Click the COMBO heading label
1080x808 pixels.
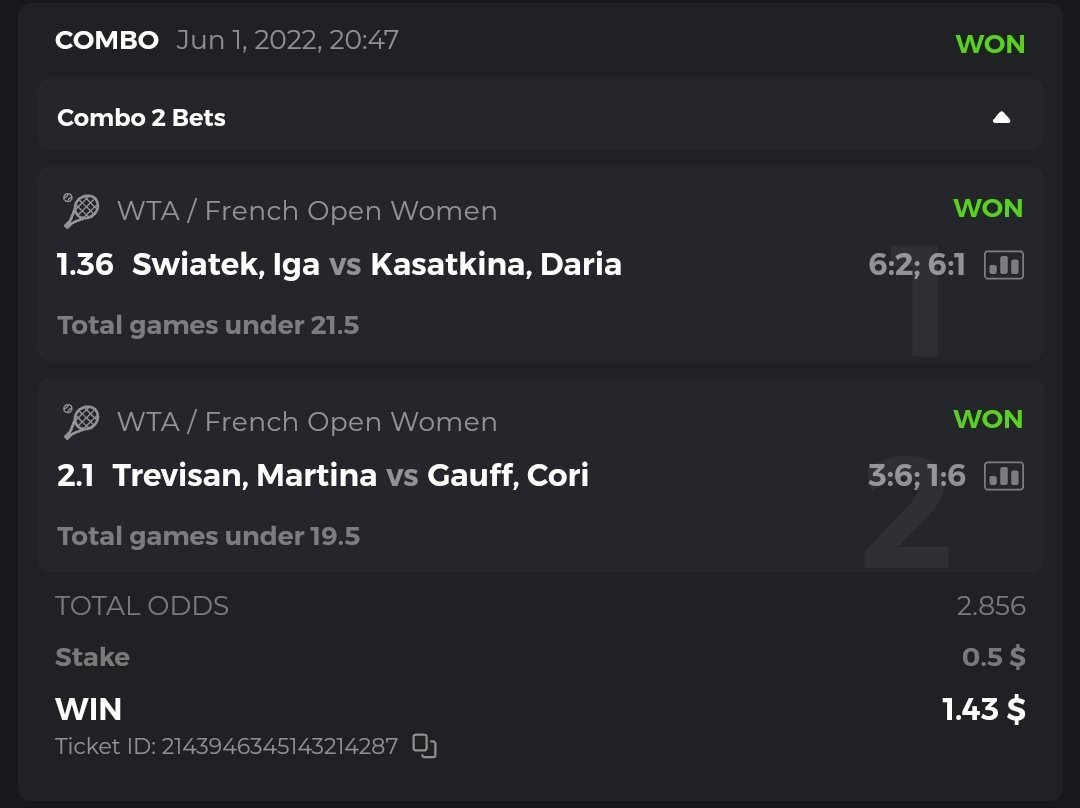coord(107,41)
